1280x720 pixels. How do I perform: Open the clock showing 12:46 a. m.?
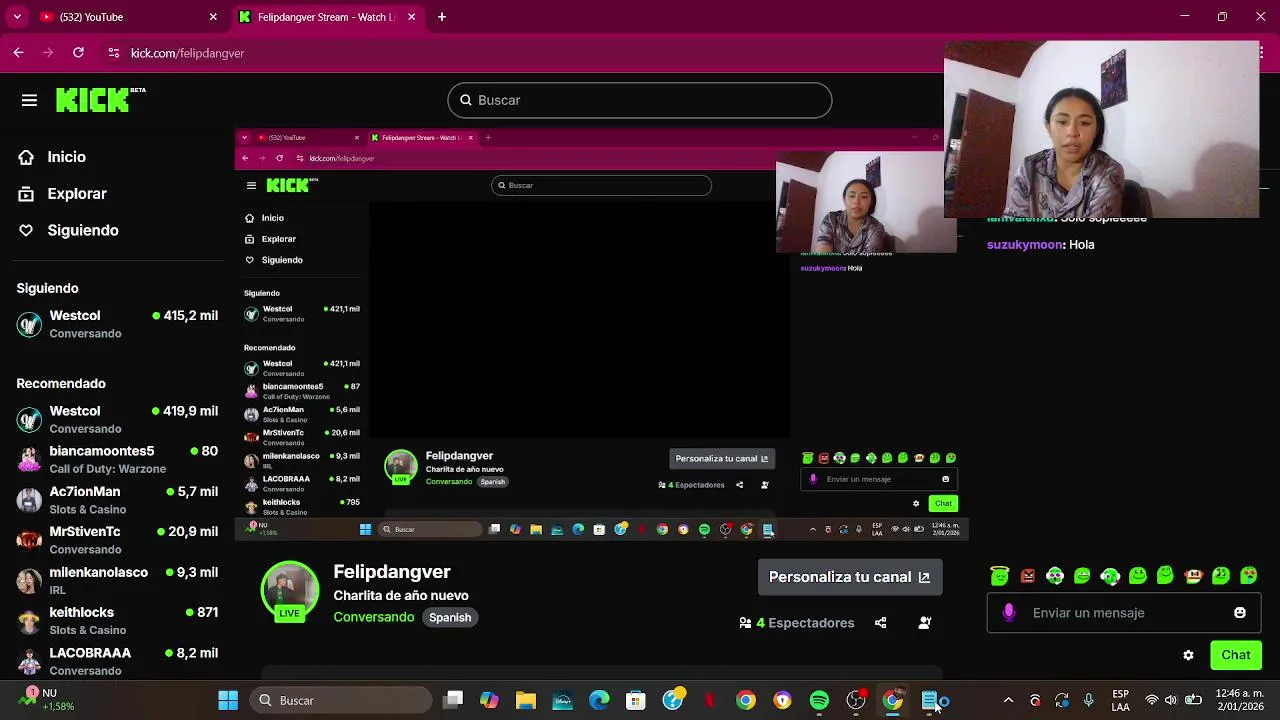point(1241,700)
